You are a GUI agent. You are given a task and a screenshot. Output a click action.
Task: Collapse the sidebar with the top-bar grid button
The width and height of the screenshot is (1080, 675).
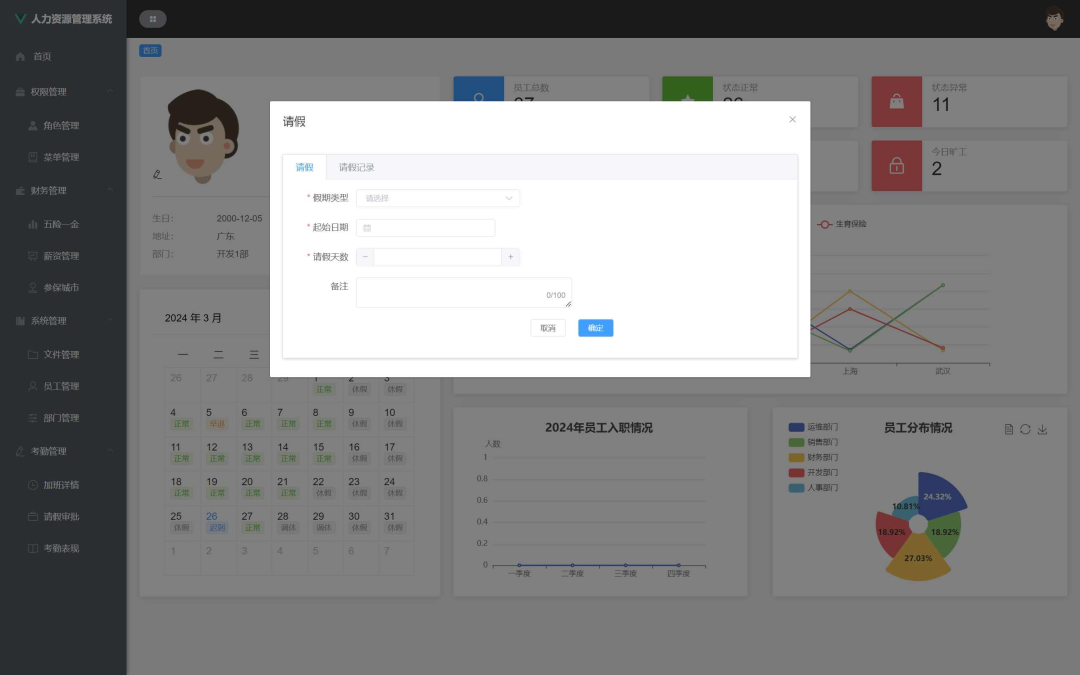coord(153,19)
